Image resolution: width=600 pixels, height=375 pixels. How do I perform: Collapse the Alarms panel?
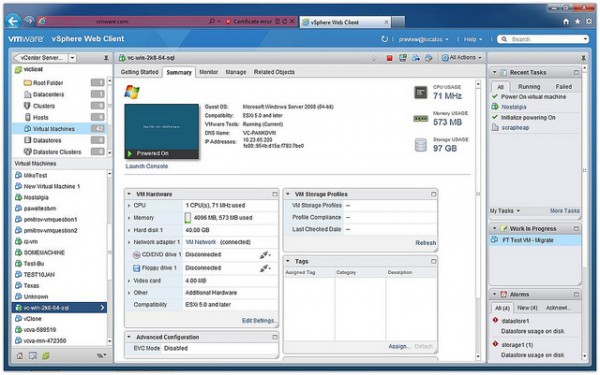(494, 294)
